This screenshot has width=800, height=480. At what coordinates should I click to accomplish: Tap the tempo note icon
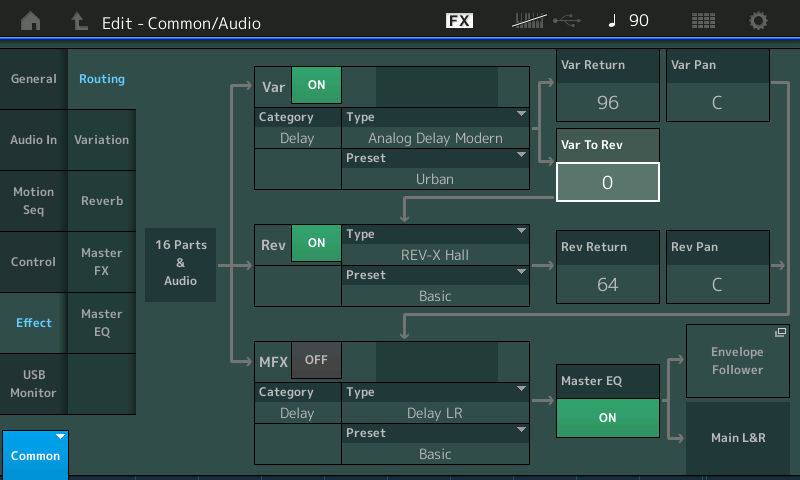[614, 21]
